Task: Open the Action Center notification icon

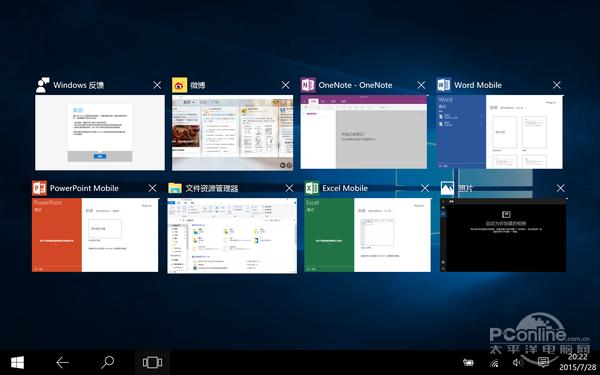Action: click(543, 362)
